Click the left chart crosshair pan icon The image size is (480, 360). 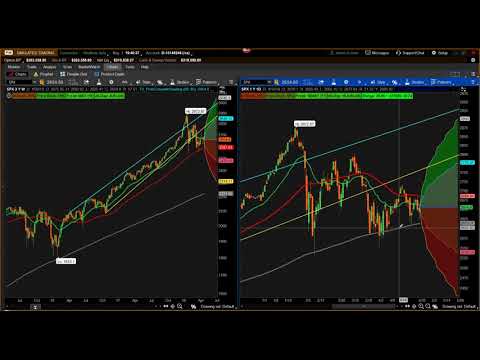click(x=173, y=306)
